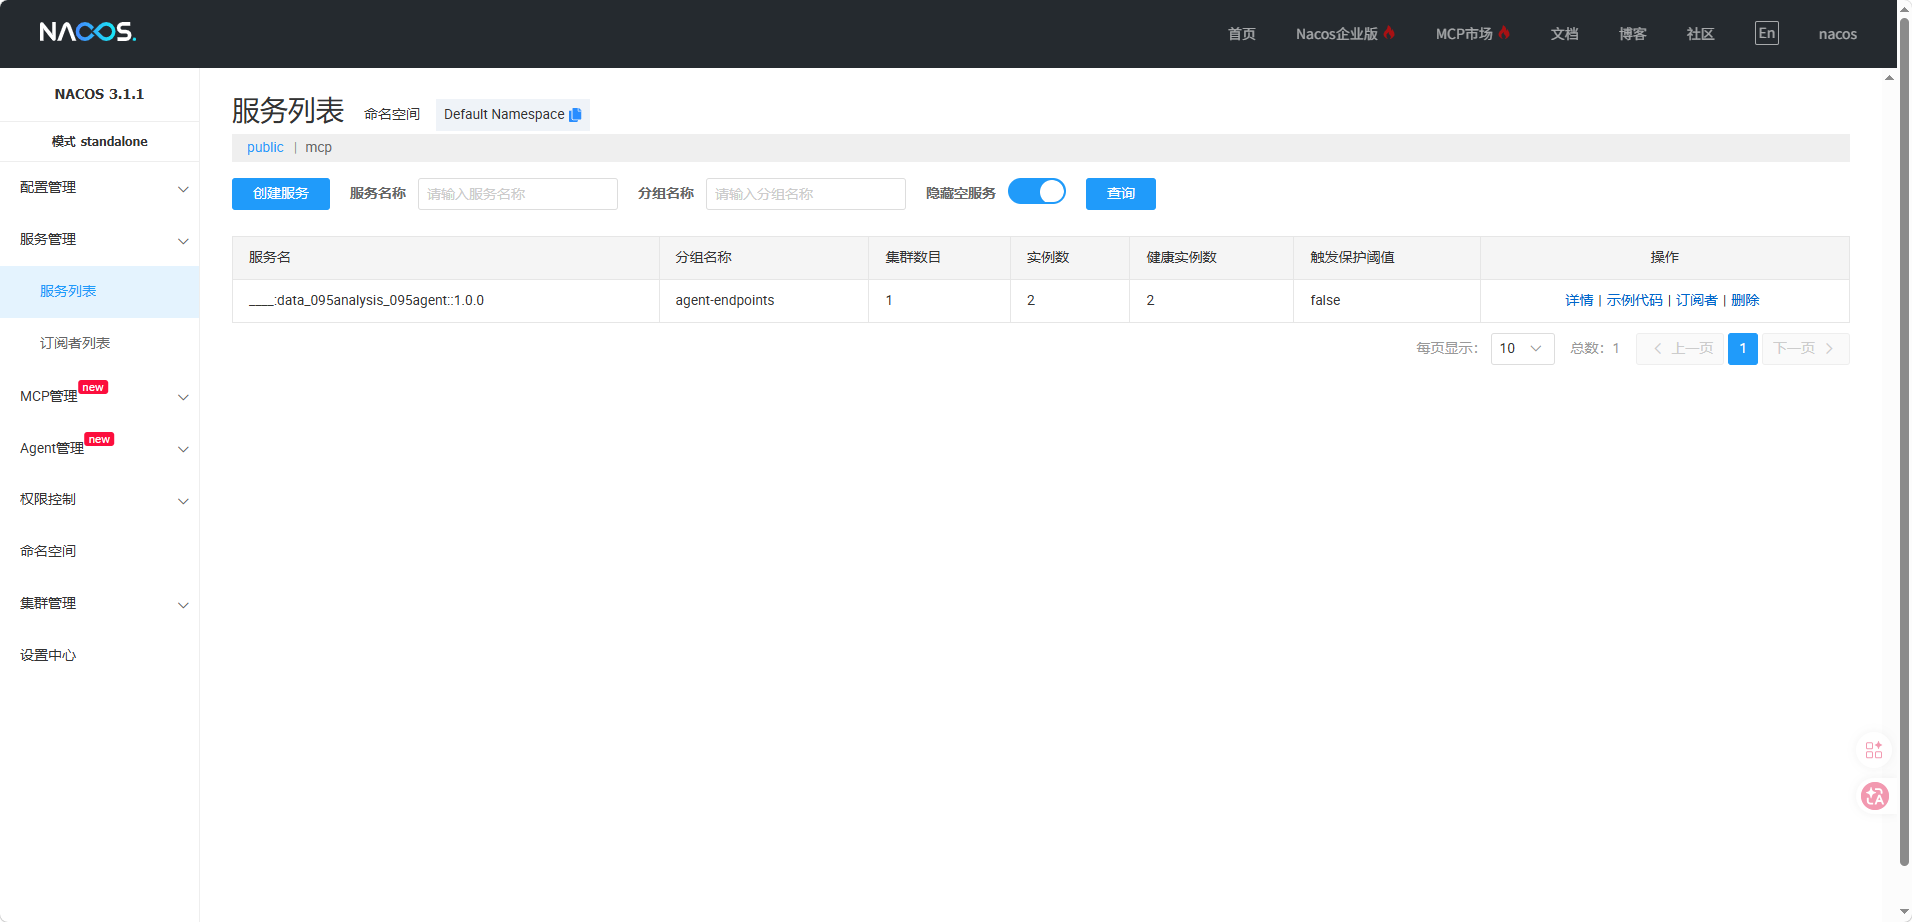
Task: Expand the Agent管理 menu
Action: [x=100, y=448]
